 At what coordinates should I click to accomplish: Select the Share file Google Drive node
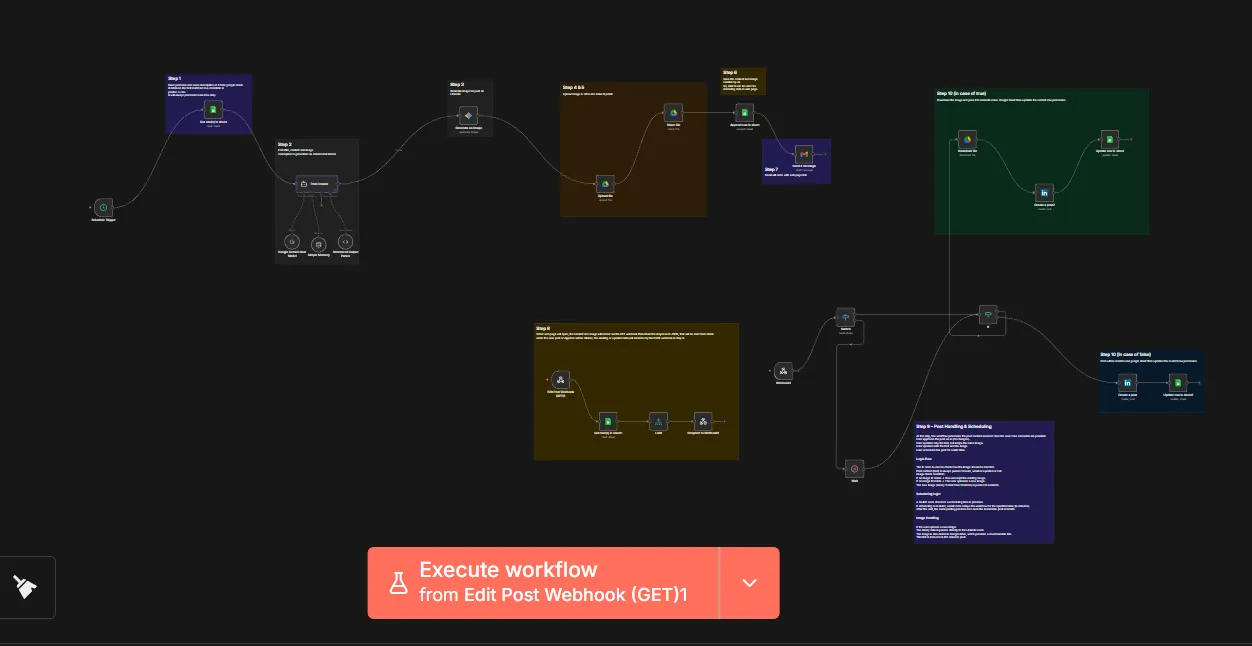(x=674, y=113)
